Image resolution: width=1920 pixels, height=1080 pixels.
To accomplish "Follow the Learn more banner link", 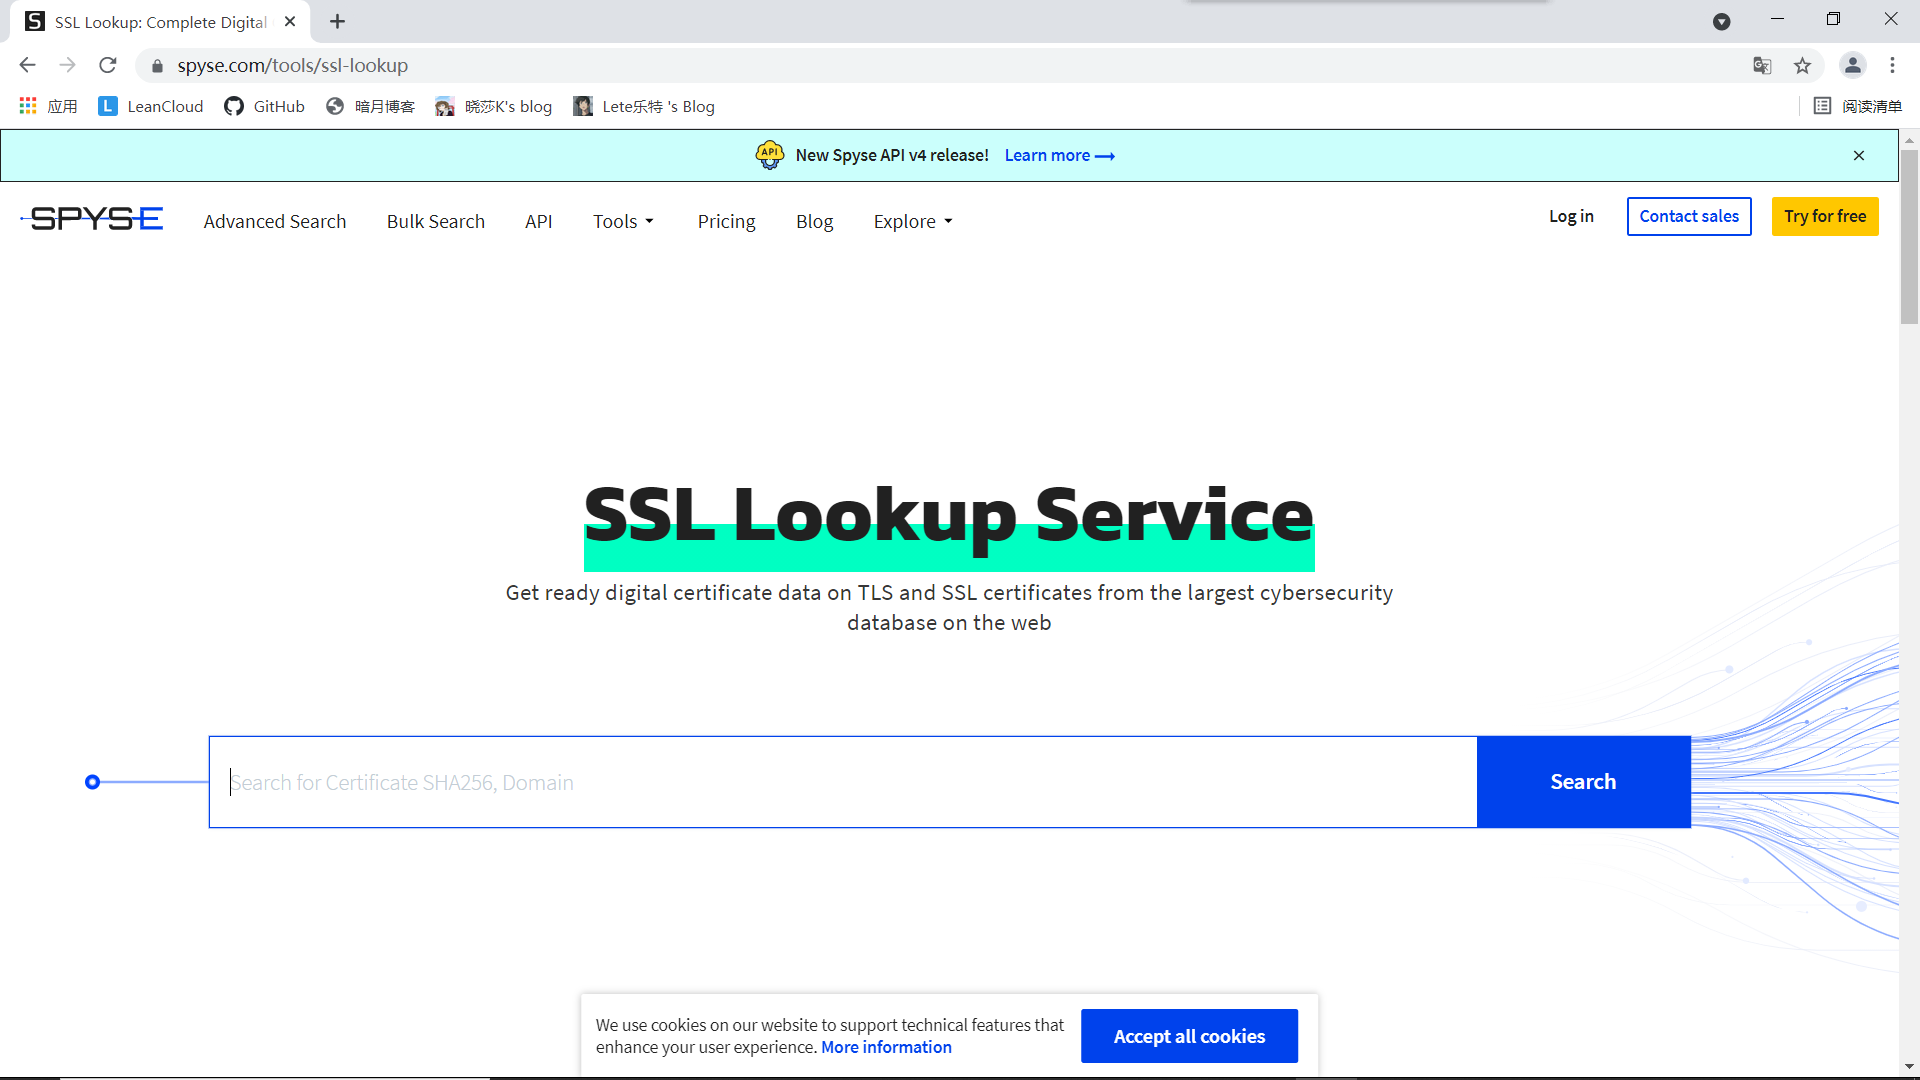I will point(1059,155).
